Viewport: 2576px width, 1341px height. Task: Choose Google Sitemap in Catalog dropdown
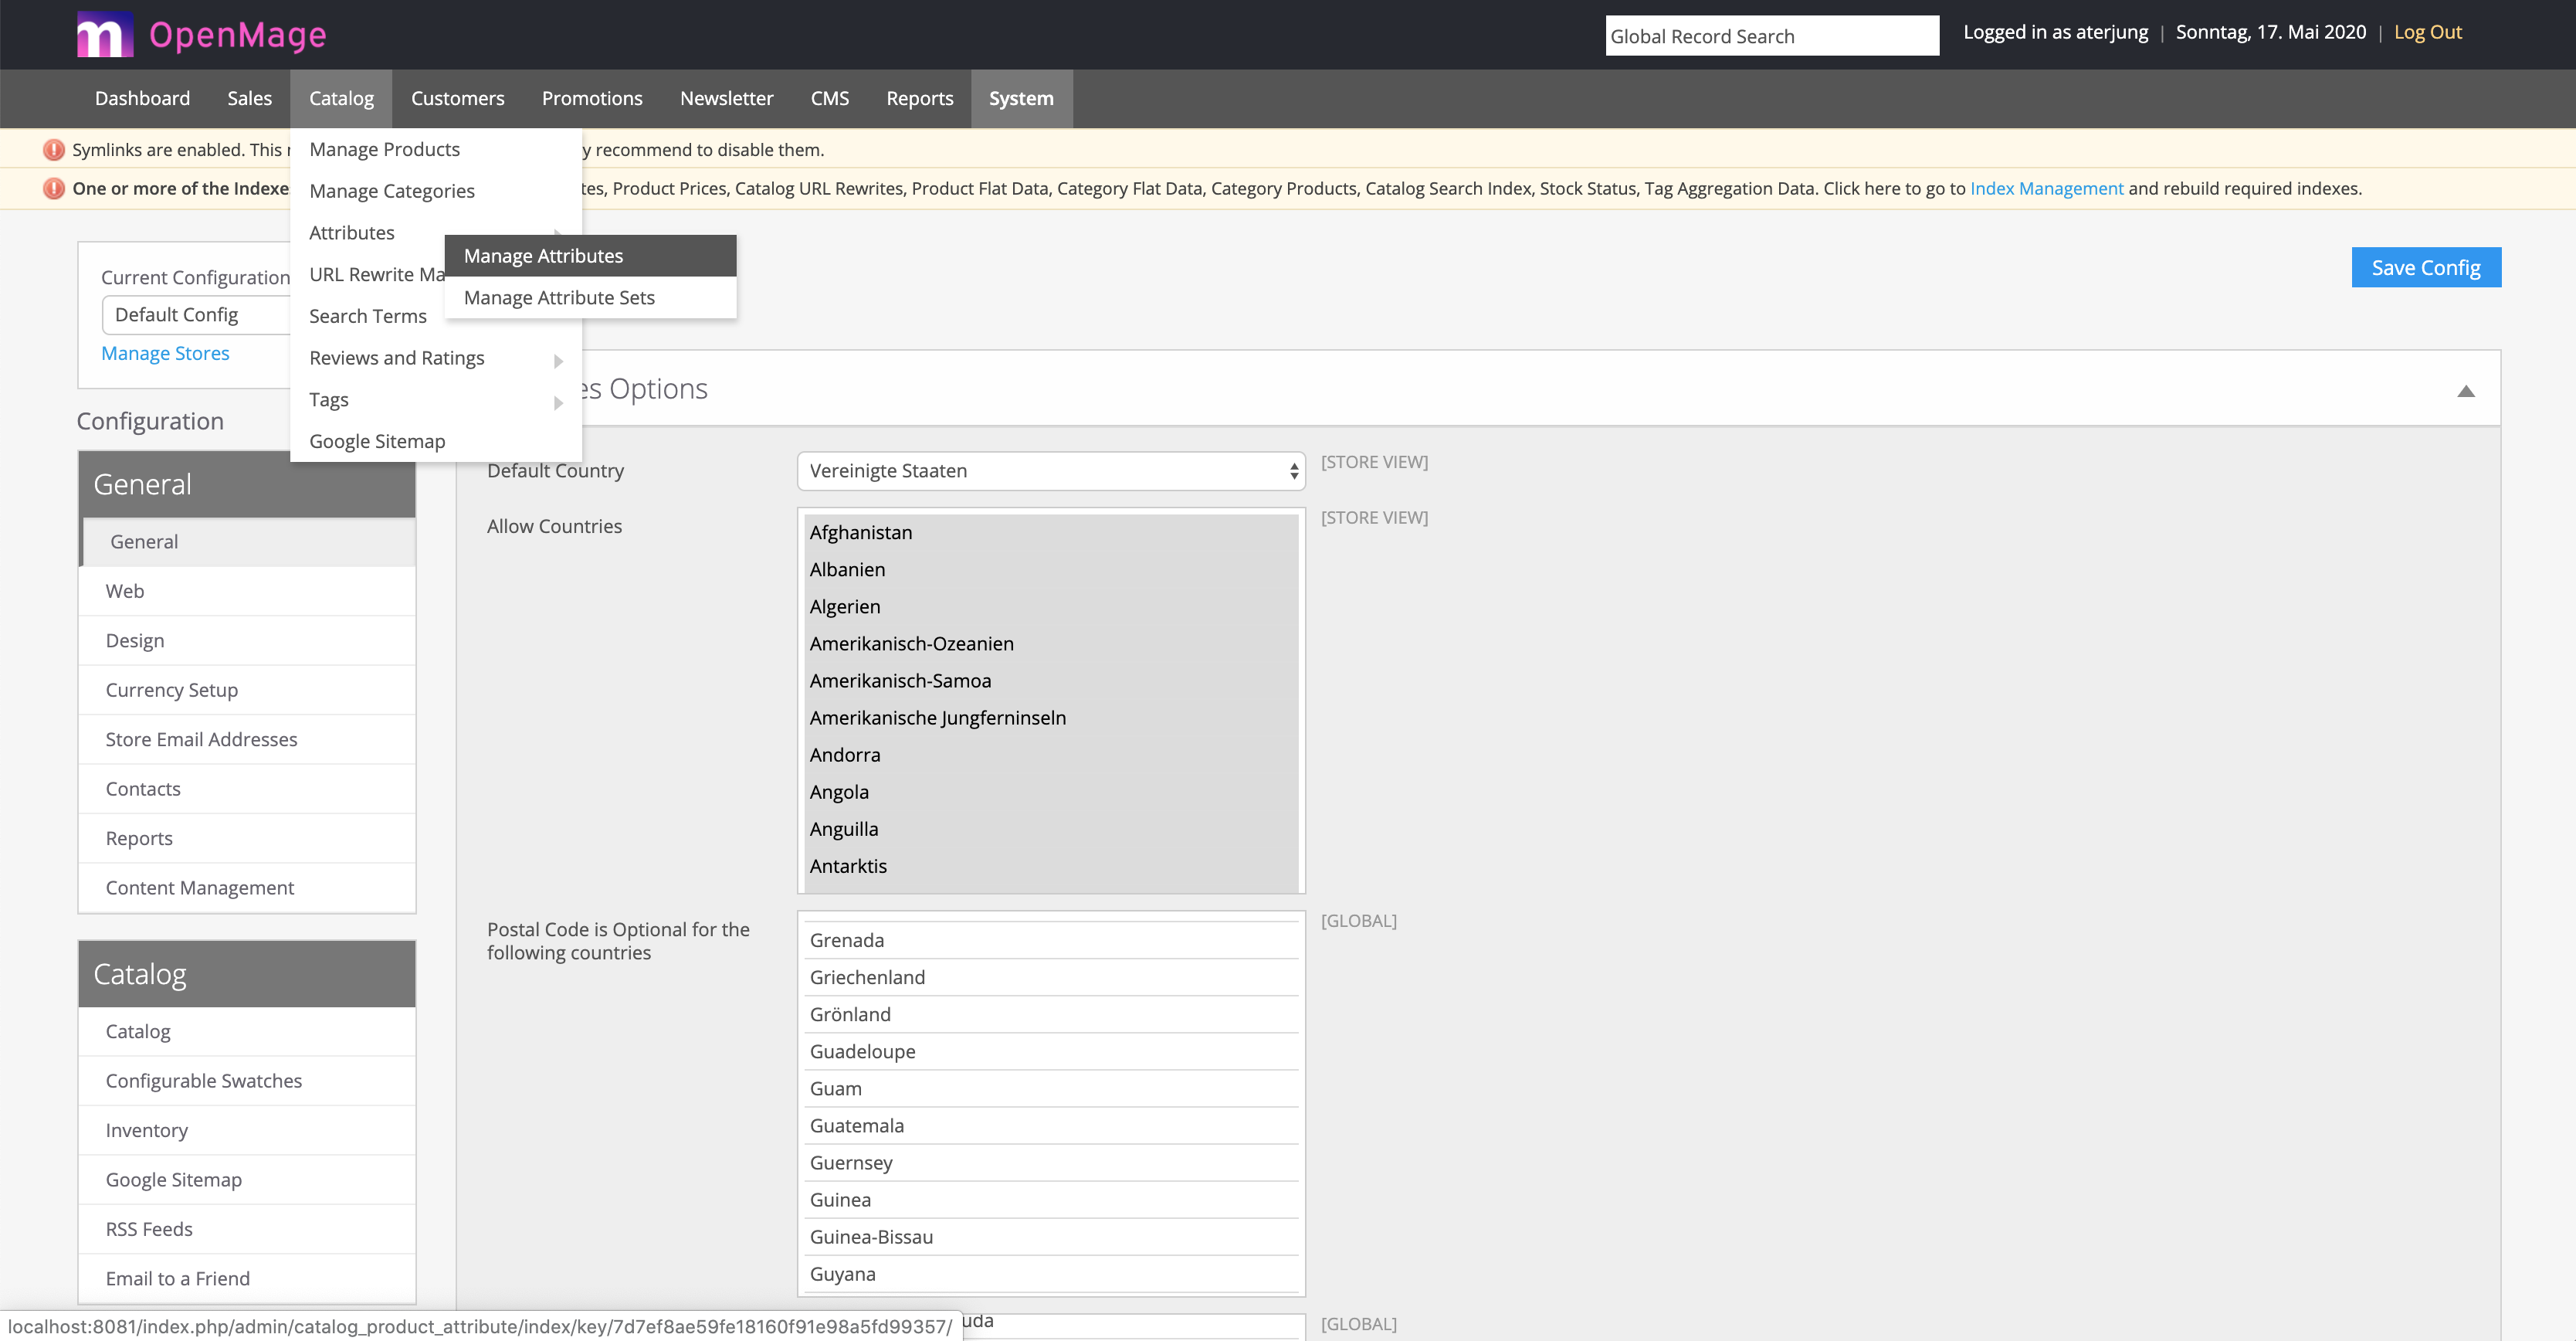(x=435, y=441)
